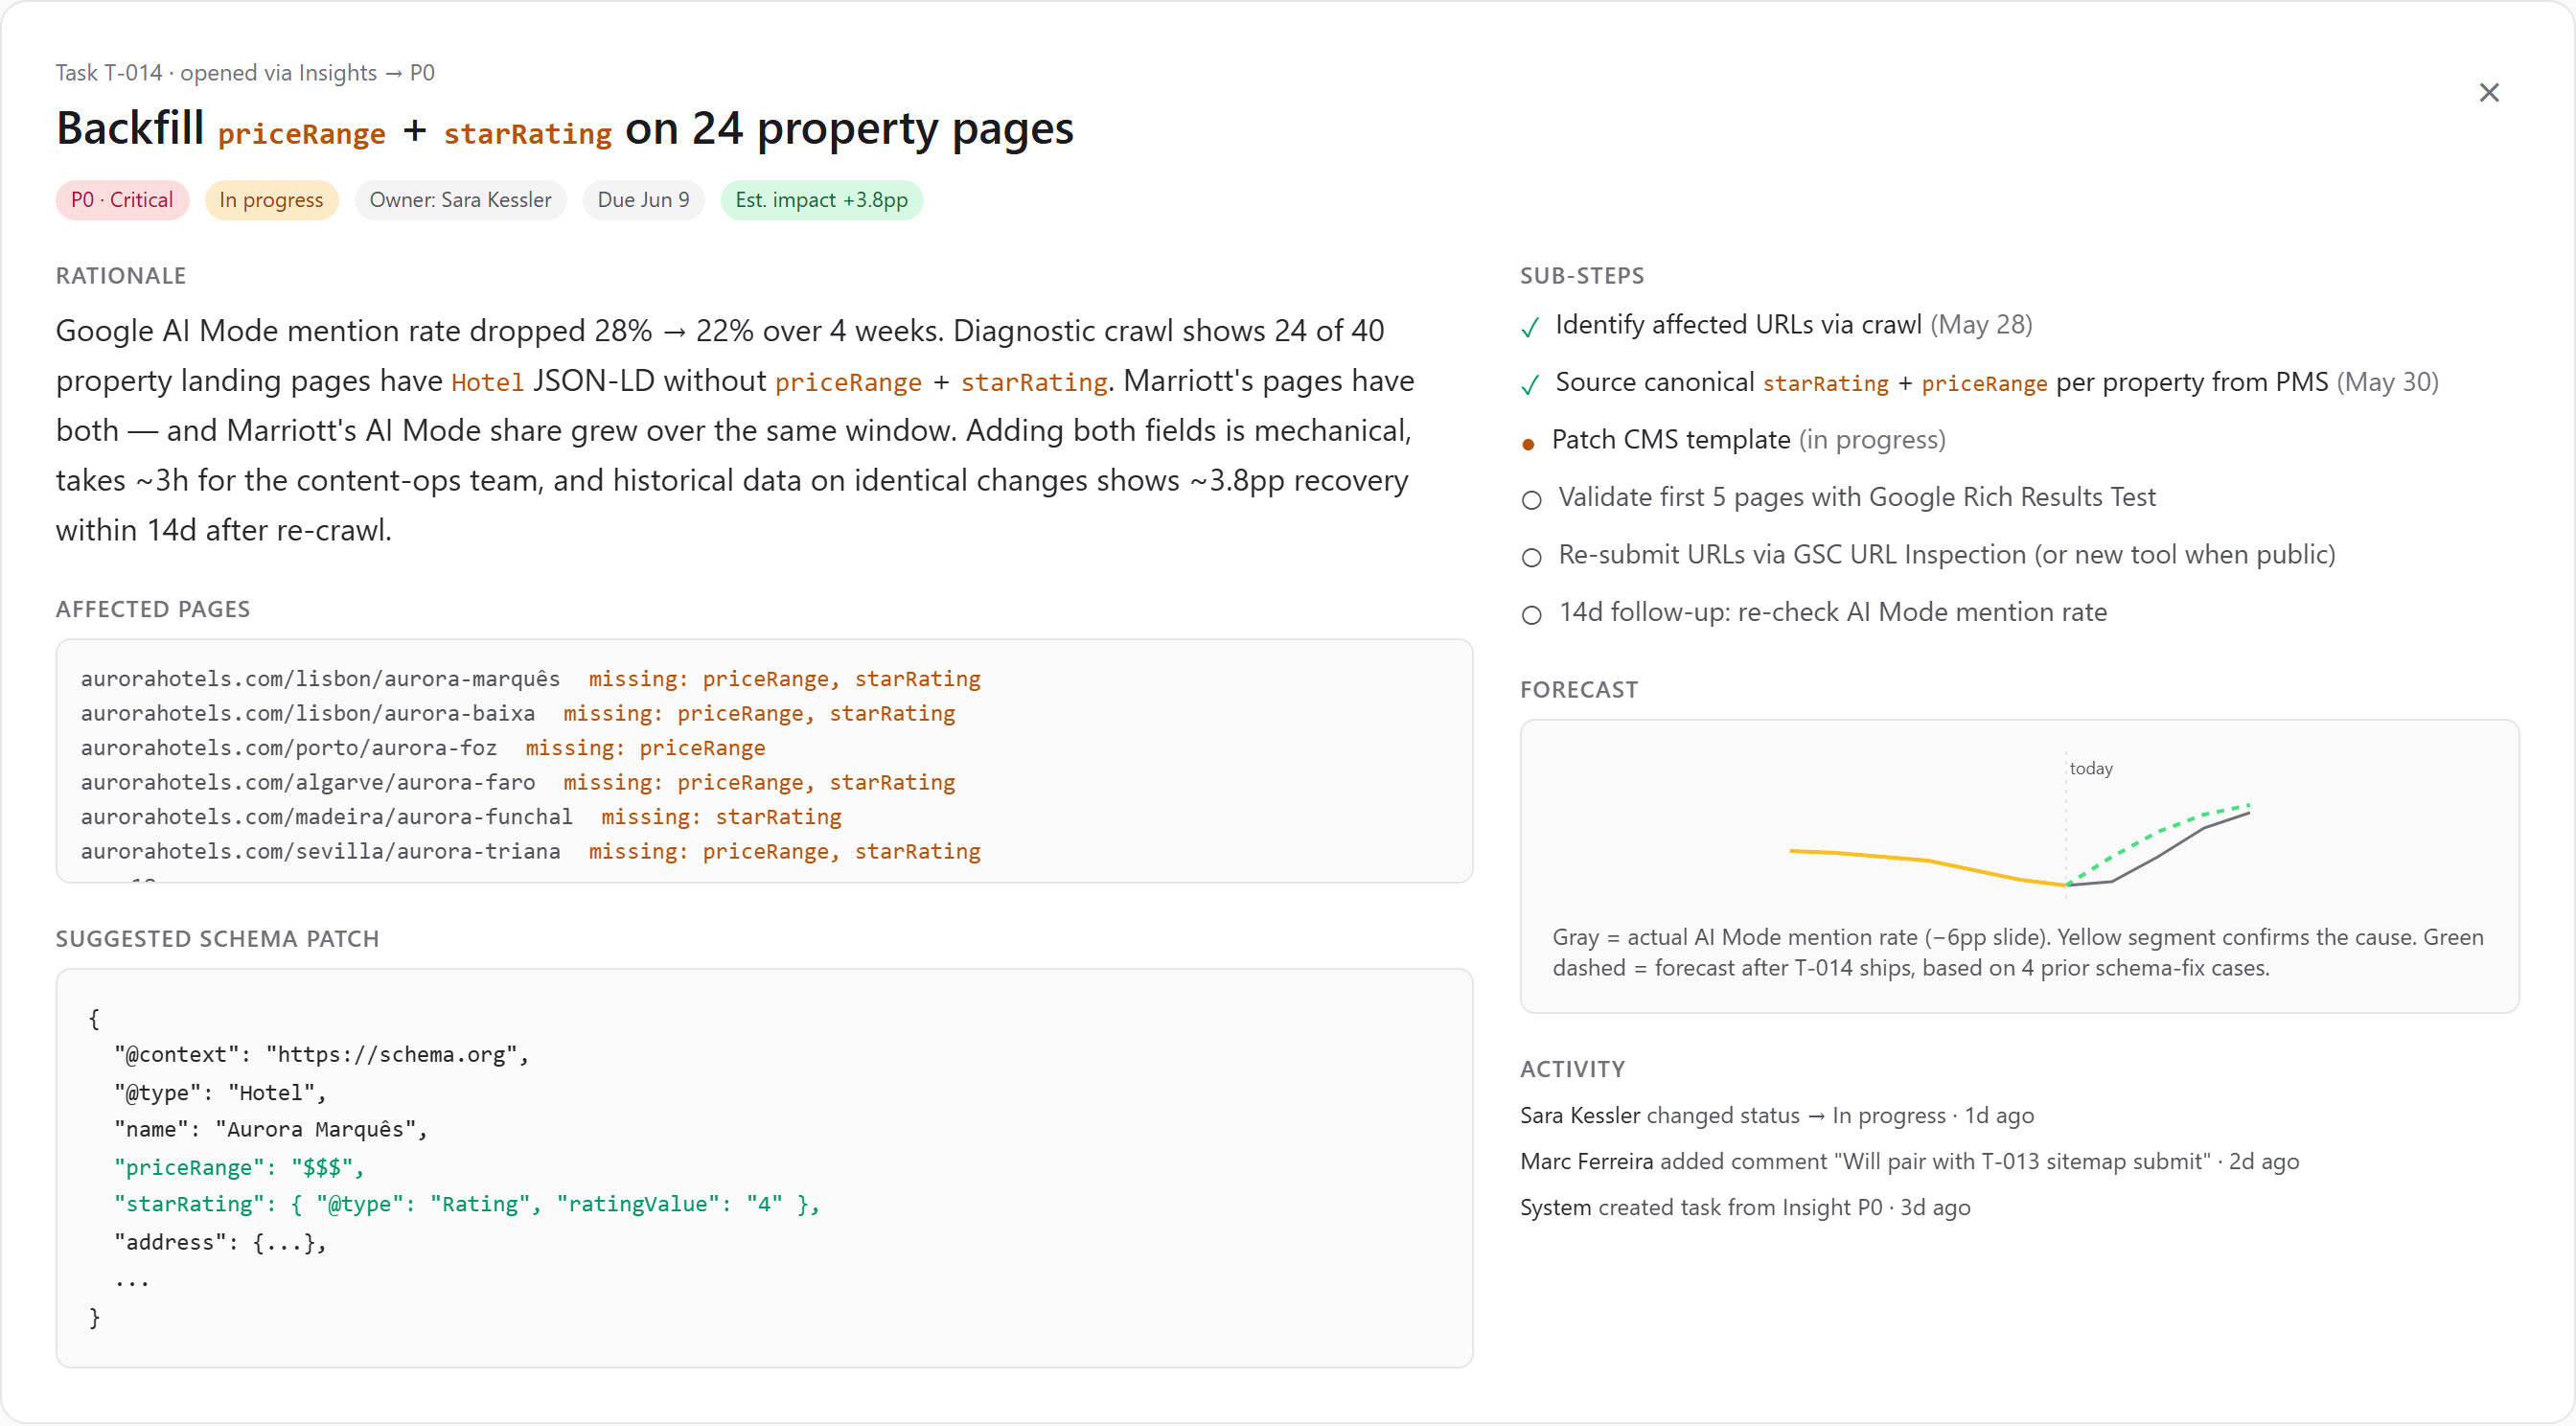
Task: Click the Due Jun 9 pill
Action: pyautogui.click(x=643, y=200)
